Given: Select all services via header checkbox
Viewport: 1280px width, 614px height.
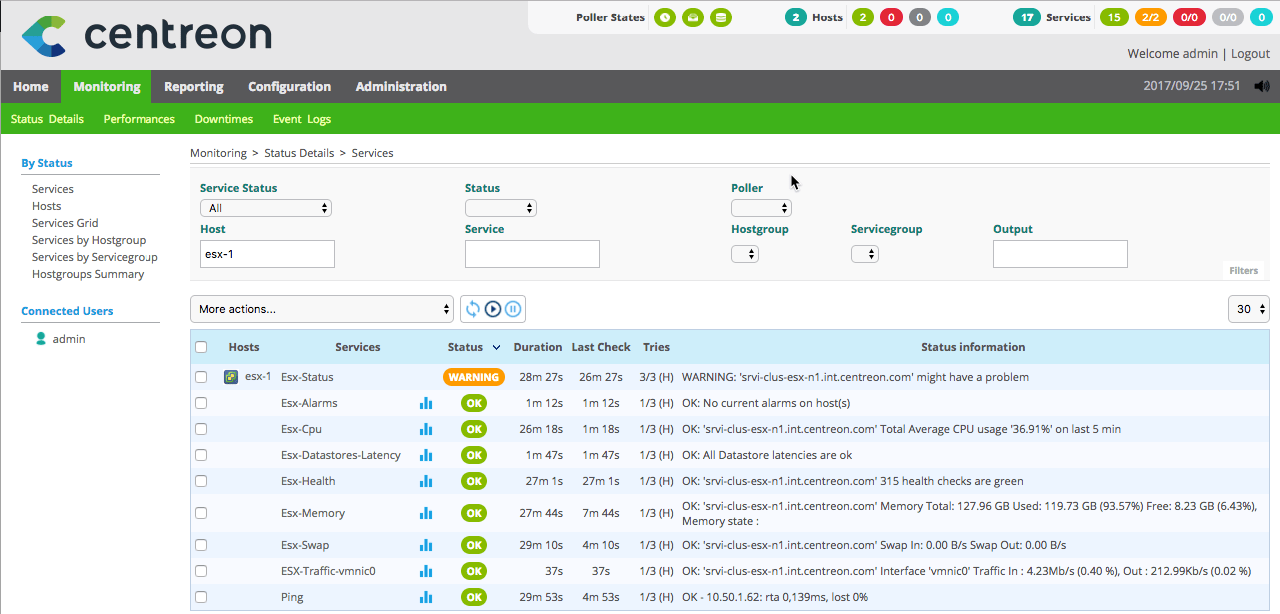Looking at the screenshot, I should (201, 346).
